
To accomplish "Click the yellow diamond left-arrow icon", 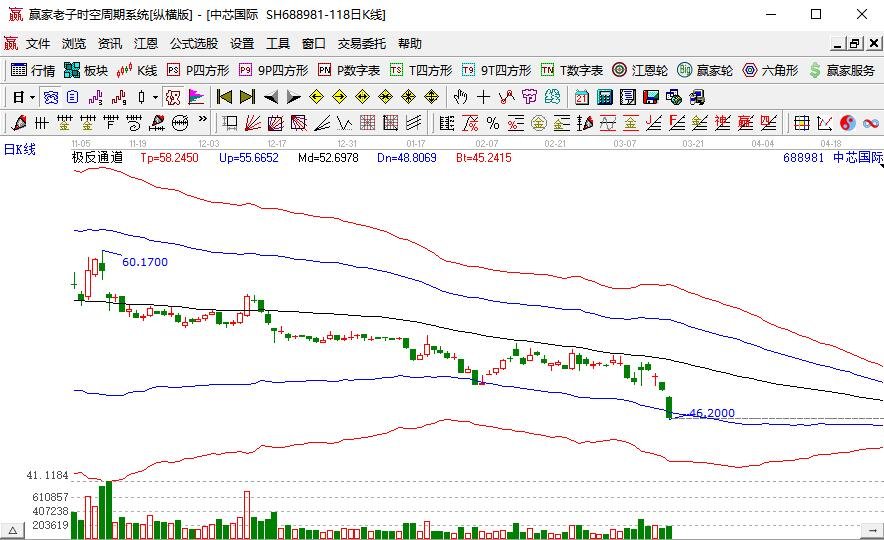I will (316, 98).
